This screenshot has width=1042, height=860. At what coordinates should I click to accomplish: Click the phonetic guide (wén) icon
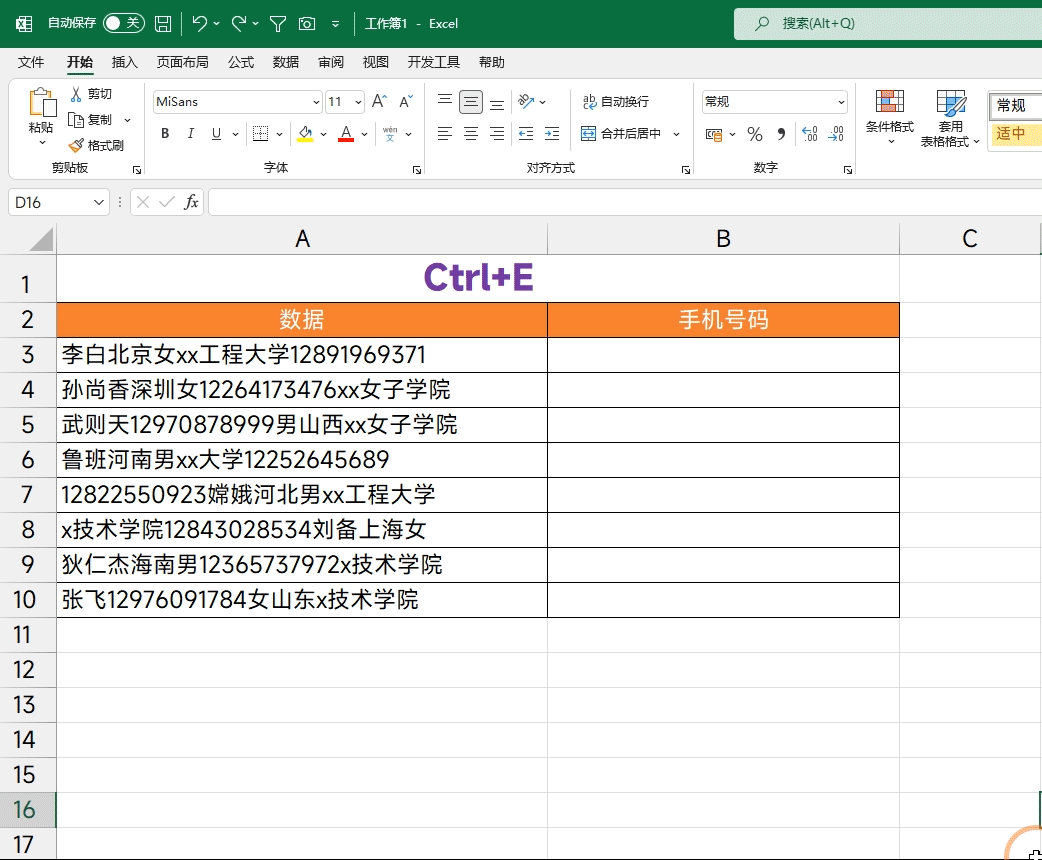(x=390, y=134)
